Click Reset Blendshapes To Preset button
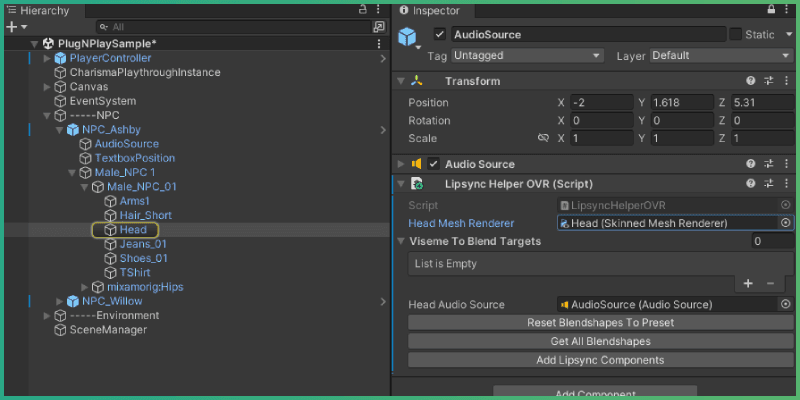The height and width of the screenshot is (400, 800). tap(600, 323)
